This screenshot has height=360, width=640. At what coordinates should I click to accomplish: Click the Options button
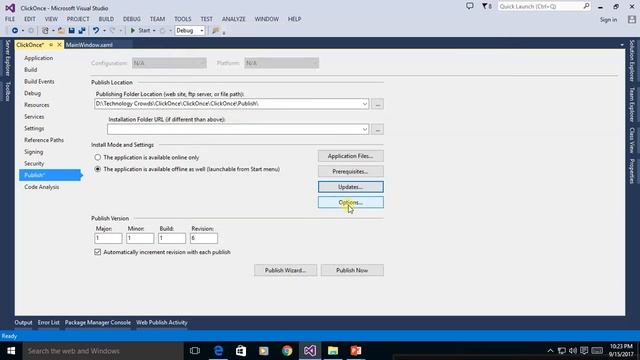(351, 202)
